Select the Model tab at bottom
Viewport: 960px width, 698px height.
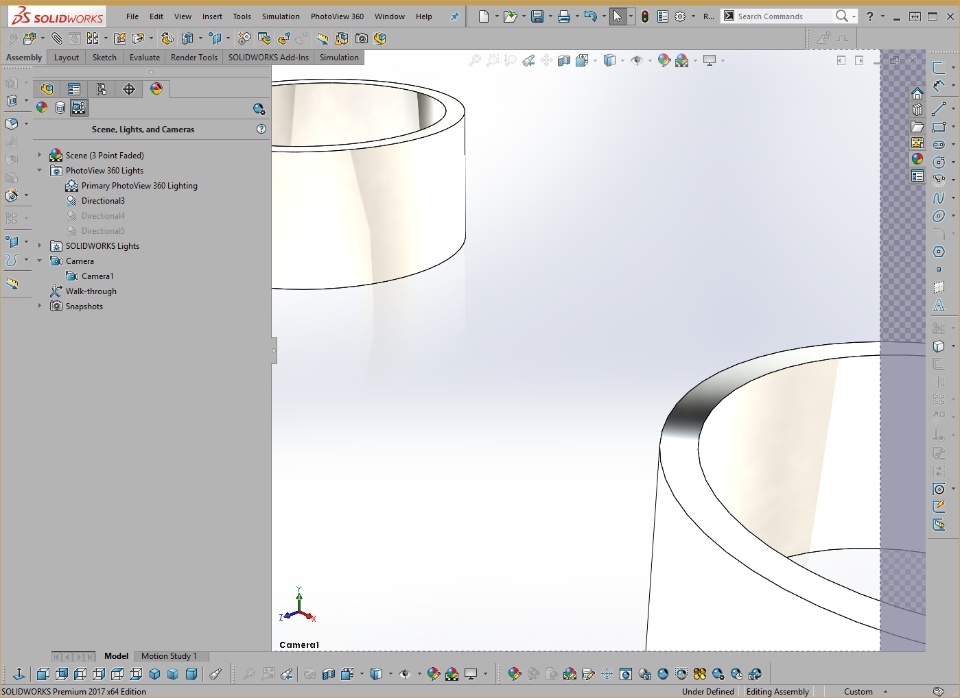[x=116, y=656]
